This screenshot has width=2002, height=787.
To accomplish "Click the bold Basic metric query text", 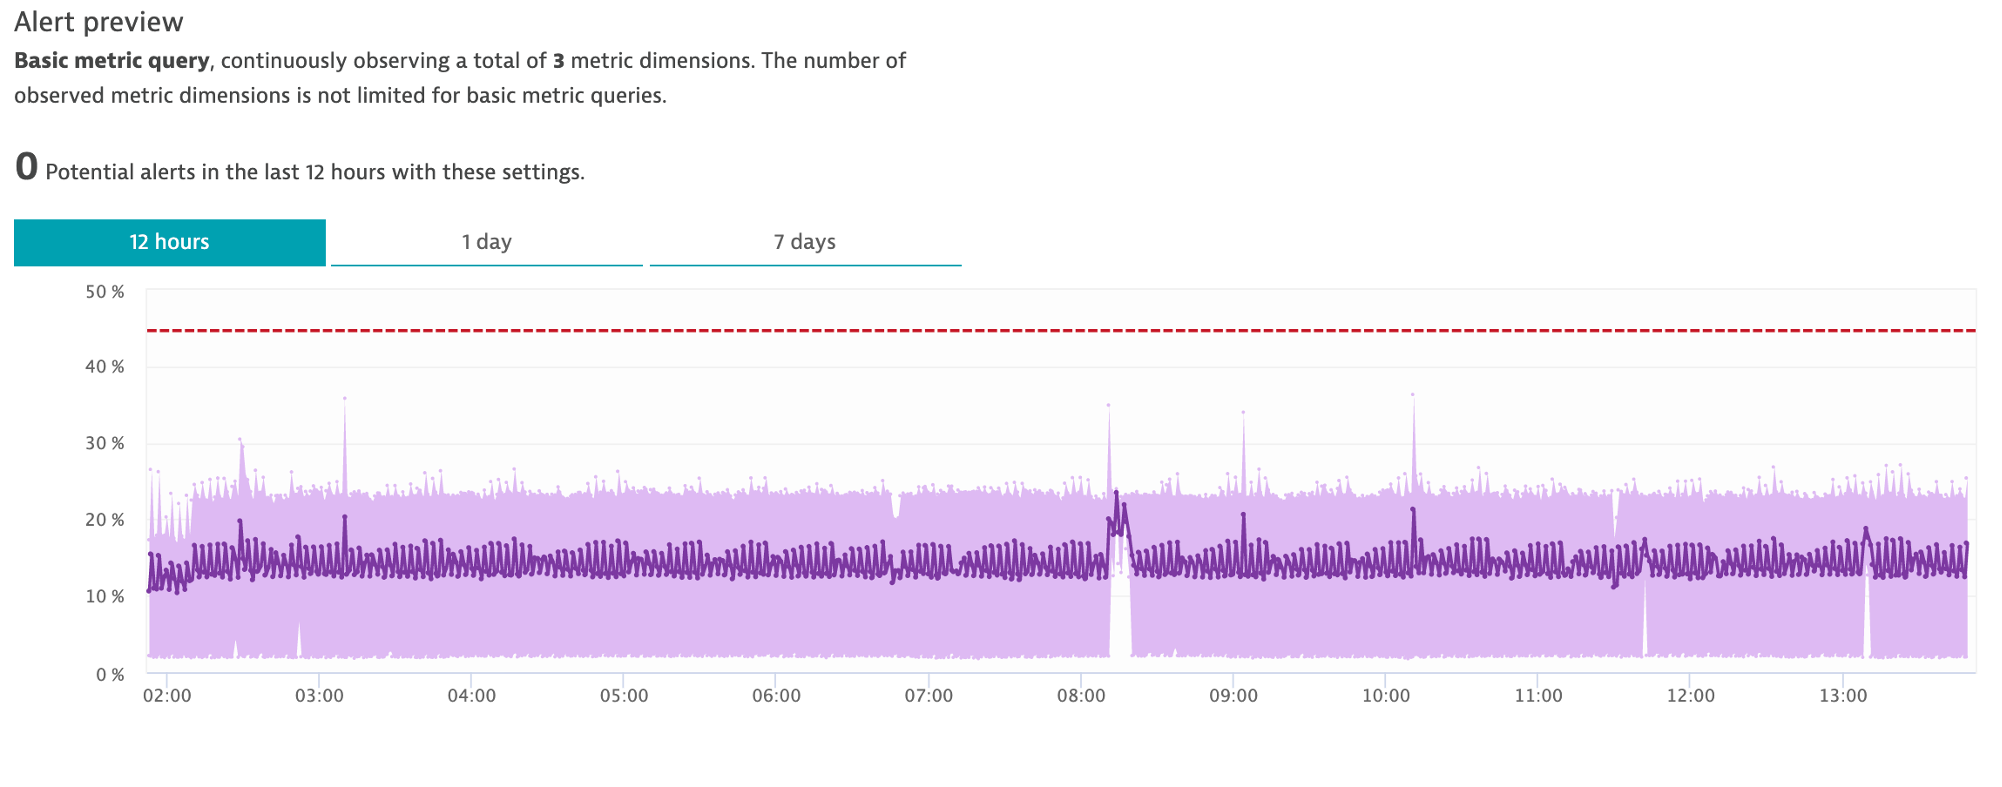I will click(112, 61).
